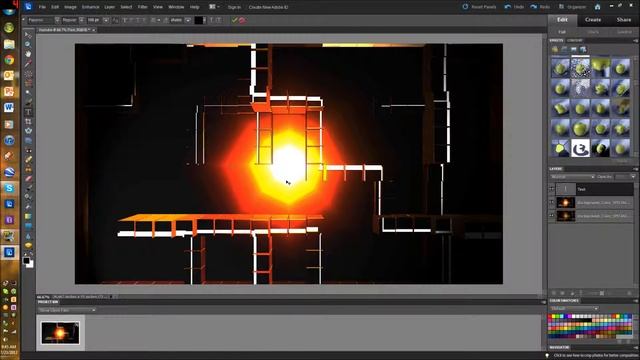The image size is (640, 360).
Task: Select the Eraser tool
Action: coord(28,178)
